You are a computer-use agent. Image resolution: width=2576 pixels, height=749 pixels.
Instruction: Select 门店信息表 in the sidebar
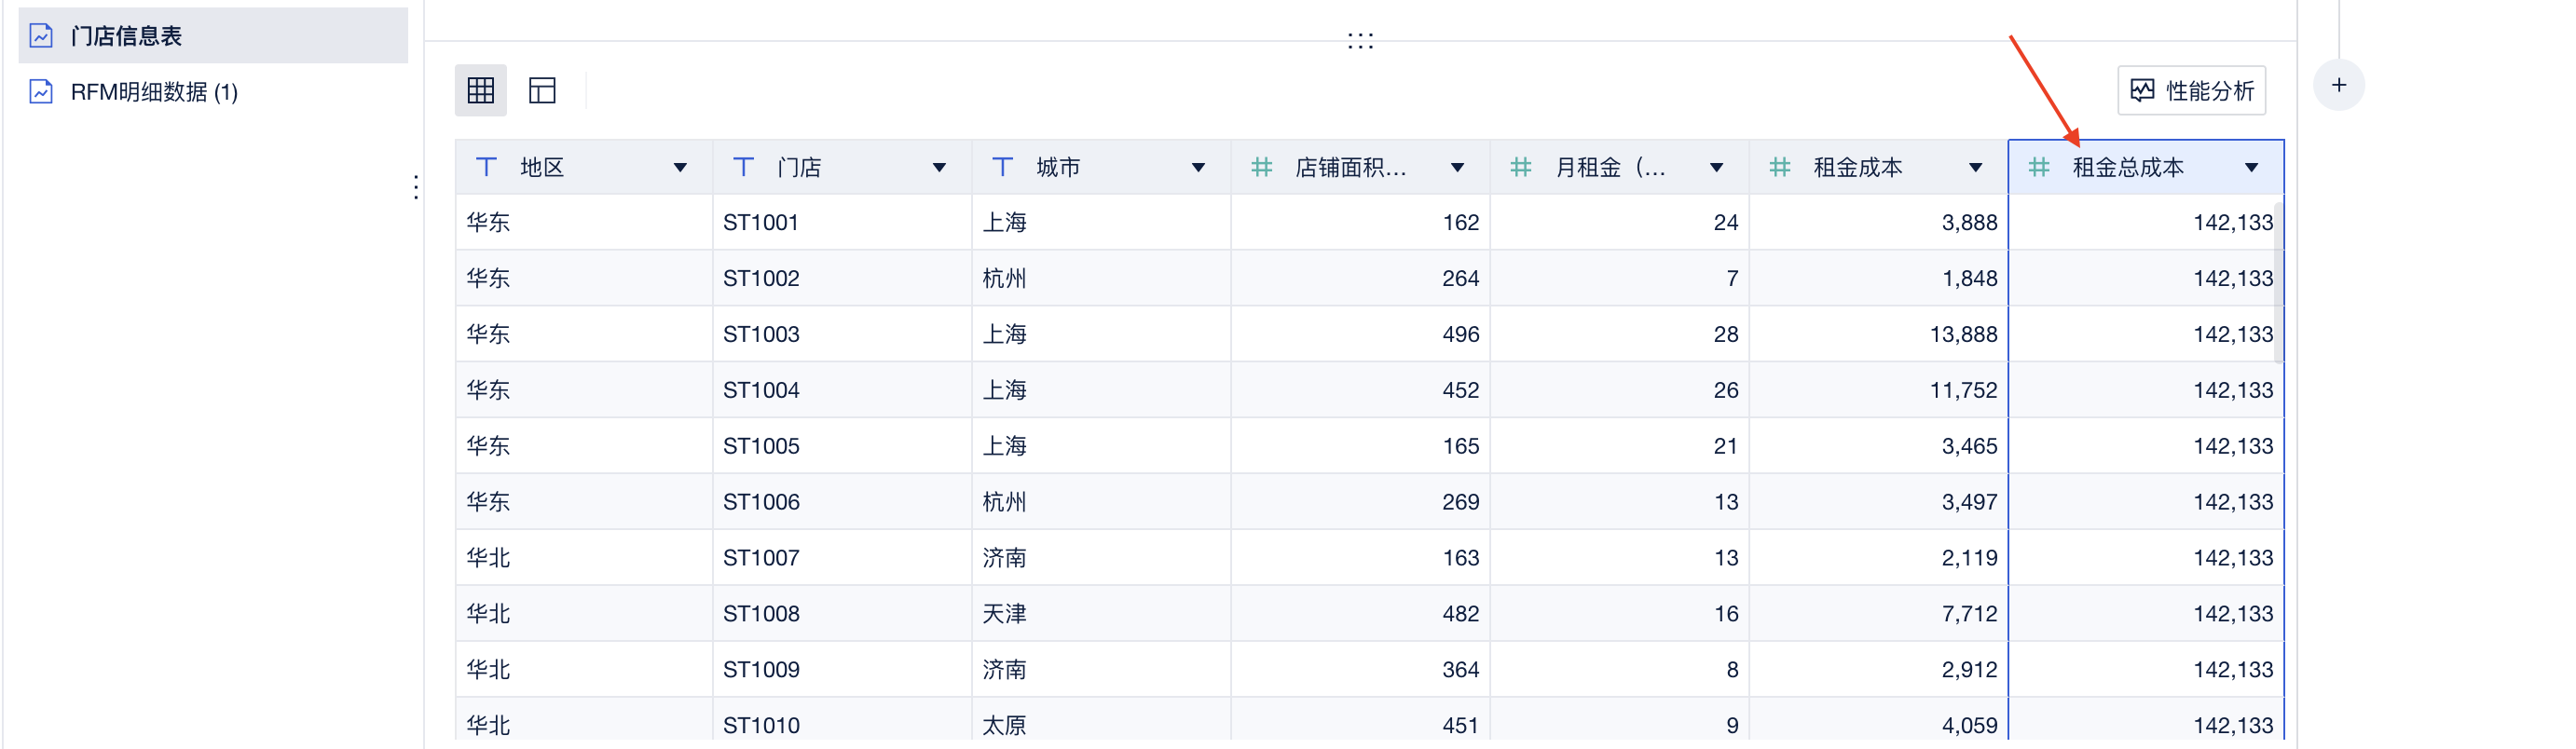pos(213,36)
